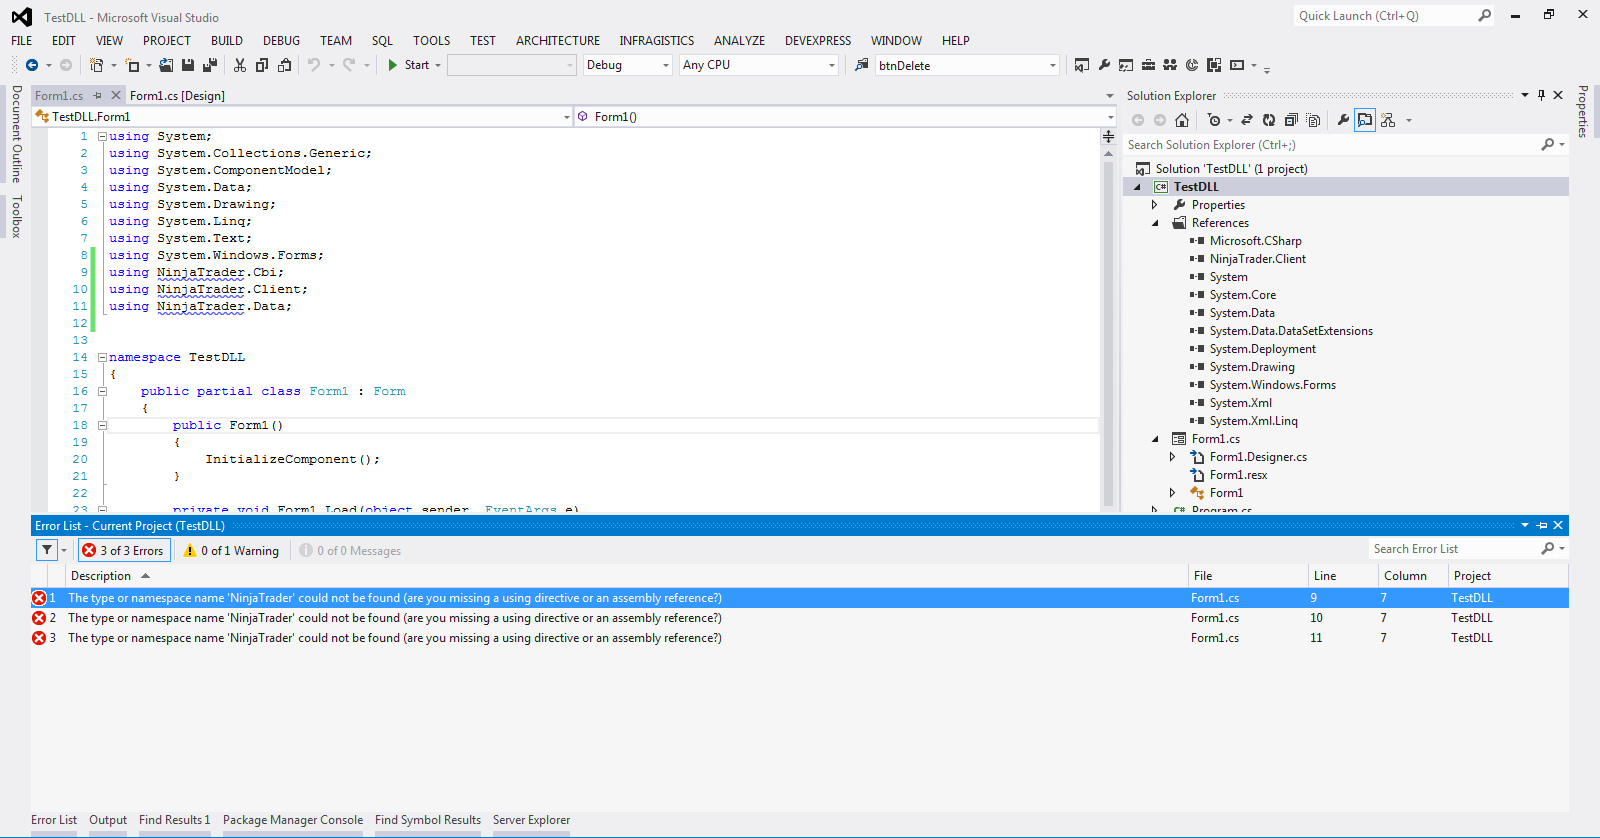This screenshot has width=1600, height=838.
Task: Open Package Manager Console tab
Action: 293,820
